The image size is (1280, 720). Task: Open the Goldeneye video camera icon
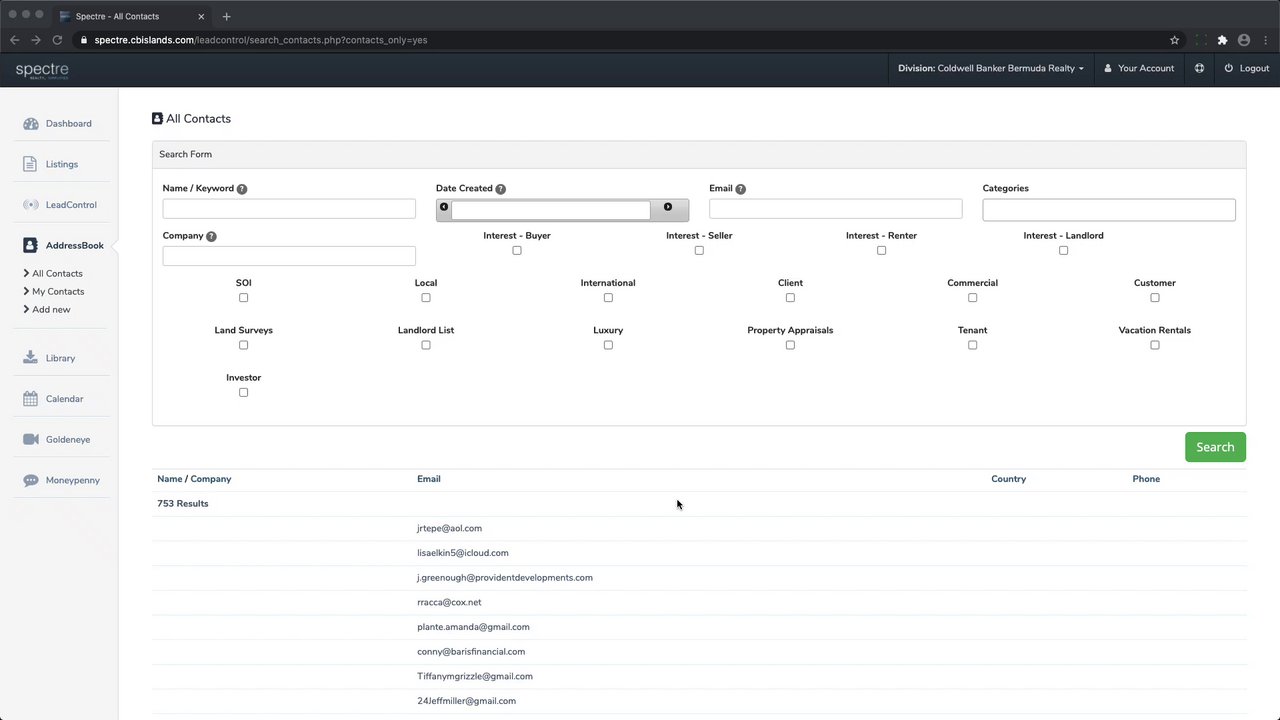(x=30, y=439)
